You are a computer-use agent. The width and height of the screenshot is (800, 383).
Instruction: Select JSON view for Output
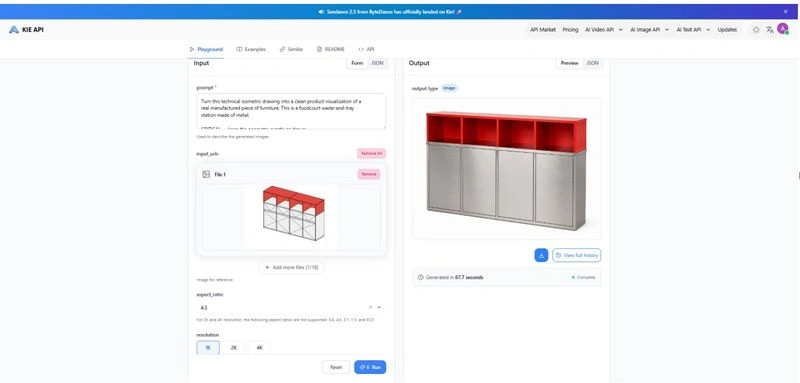[592, 63]
